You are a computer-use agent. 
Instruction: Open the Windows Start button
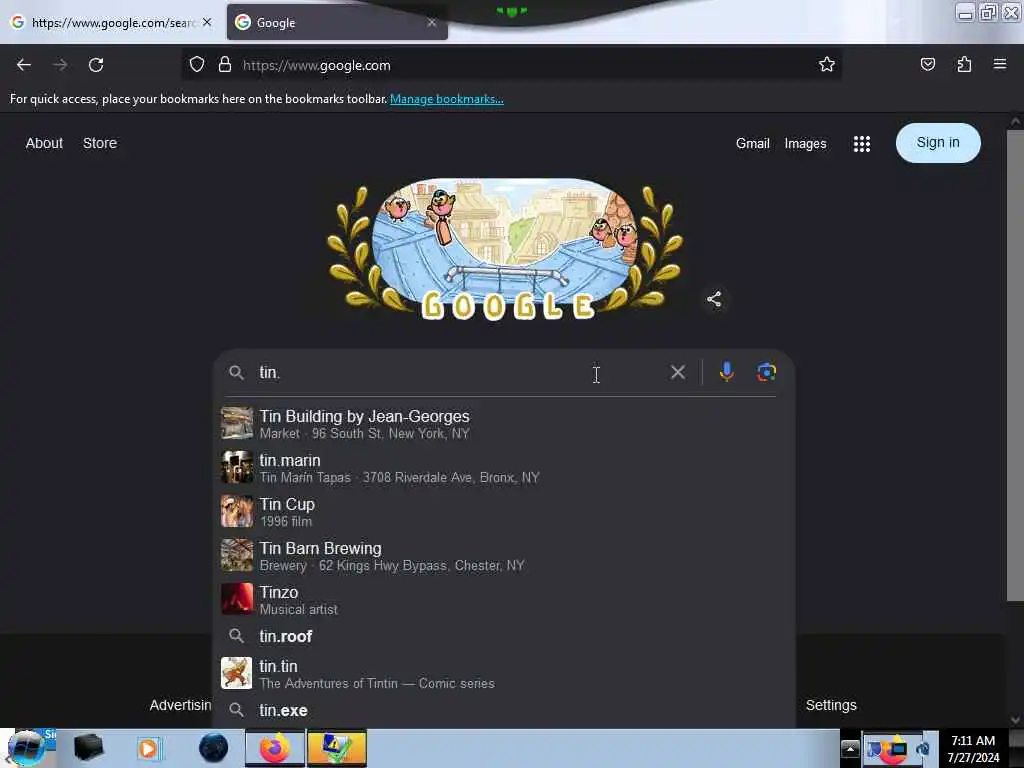click(26, 748)
